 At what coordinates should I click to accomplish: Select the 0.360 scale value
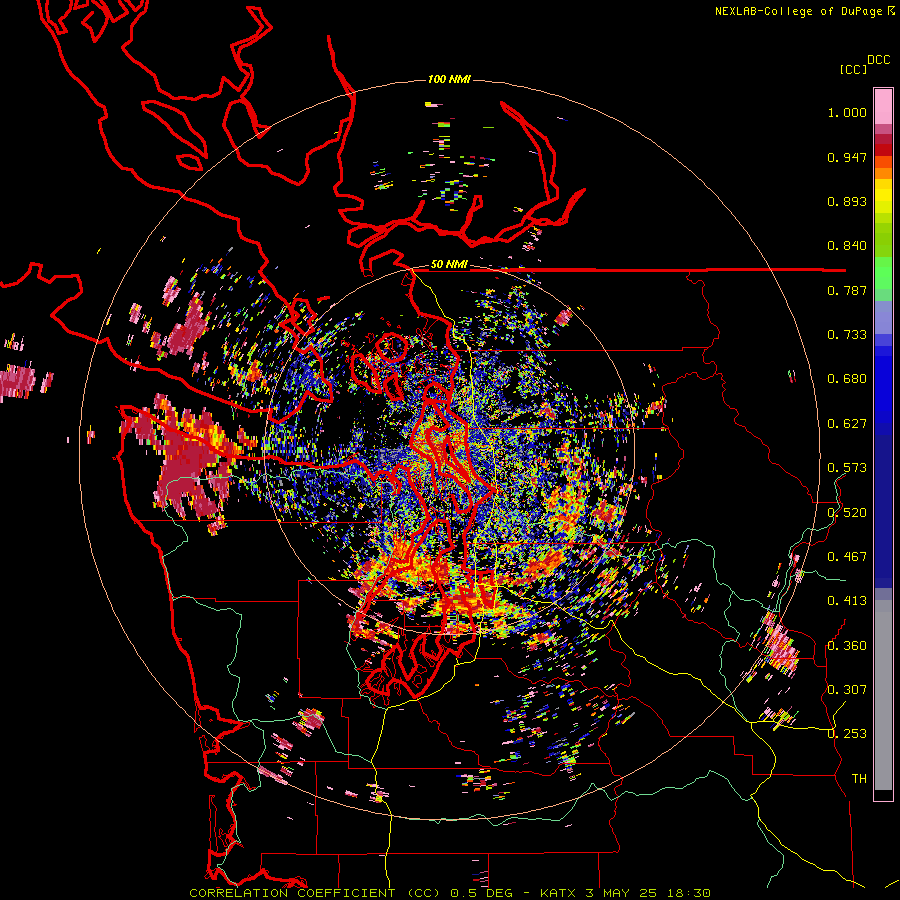pos(847,646)
